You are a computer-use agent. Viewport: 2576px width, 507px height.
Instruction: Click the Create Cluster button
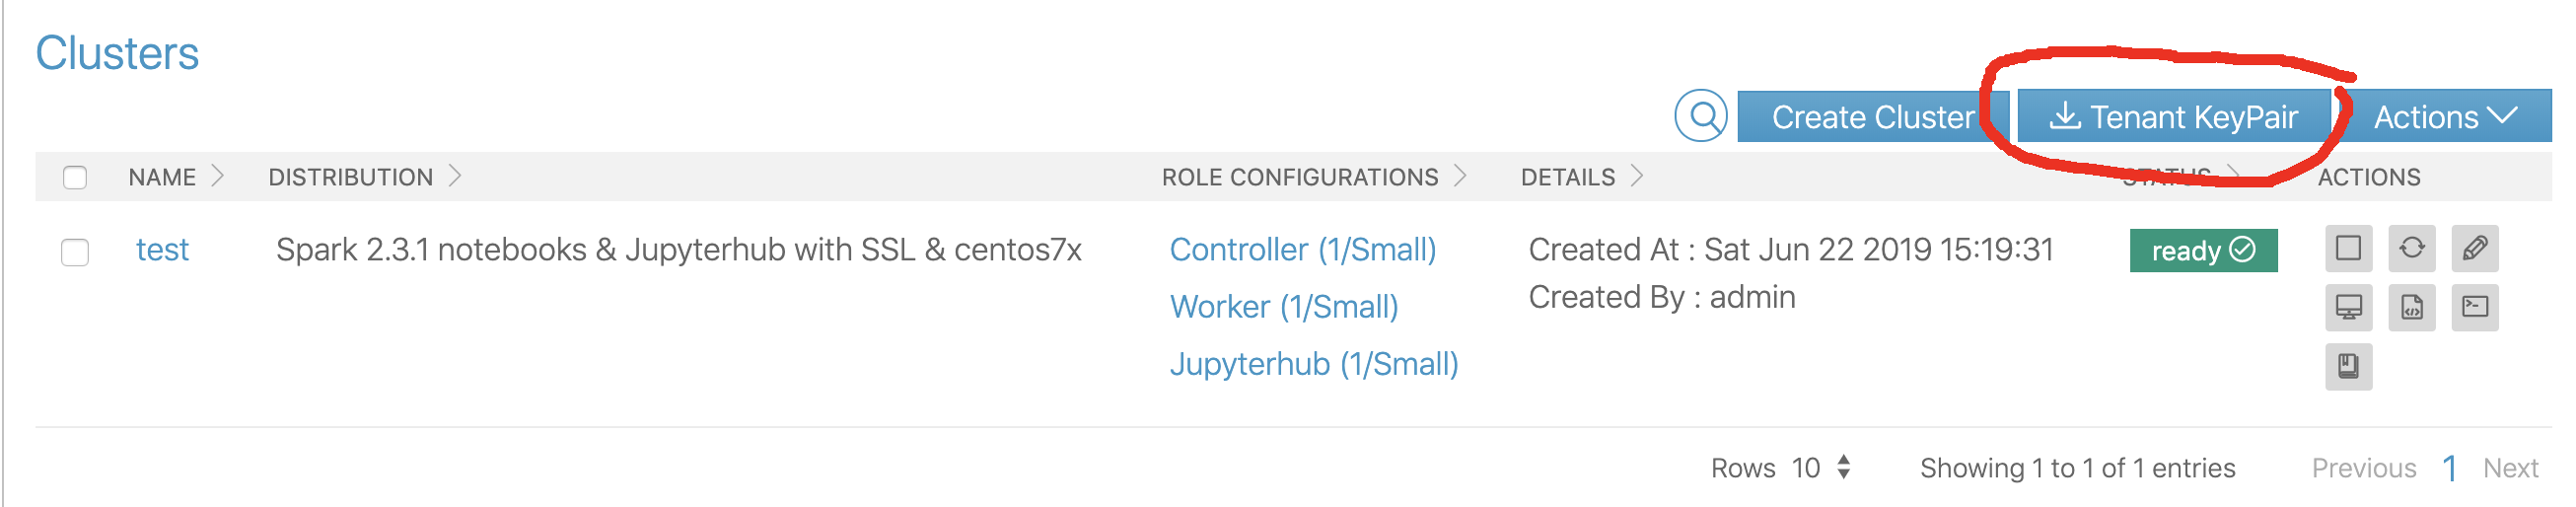[x=1872, y=117]
